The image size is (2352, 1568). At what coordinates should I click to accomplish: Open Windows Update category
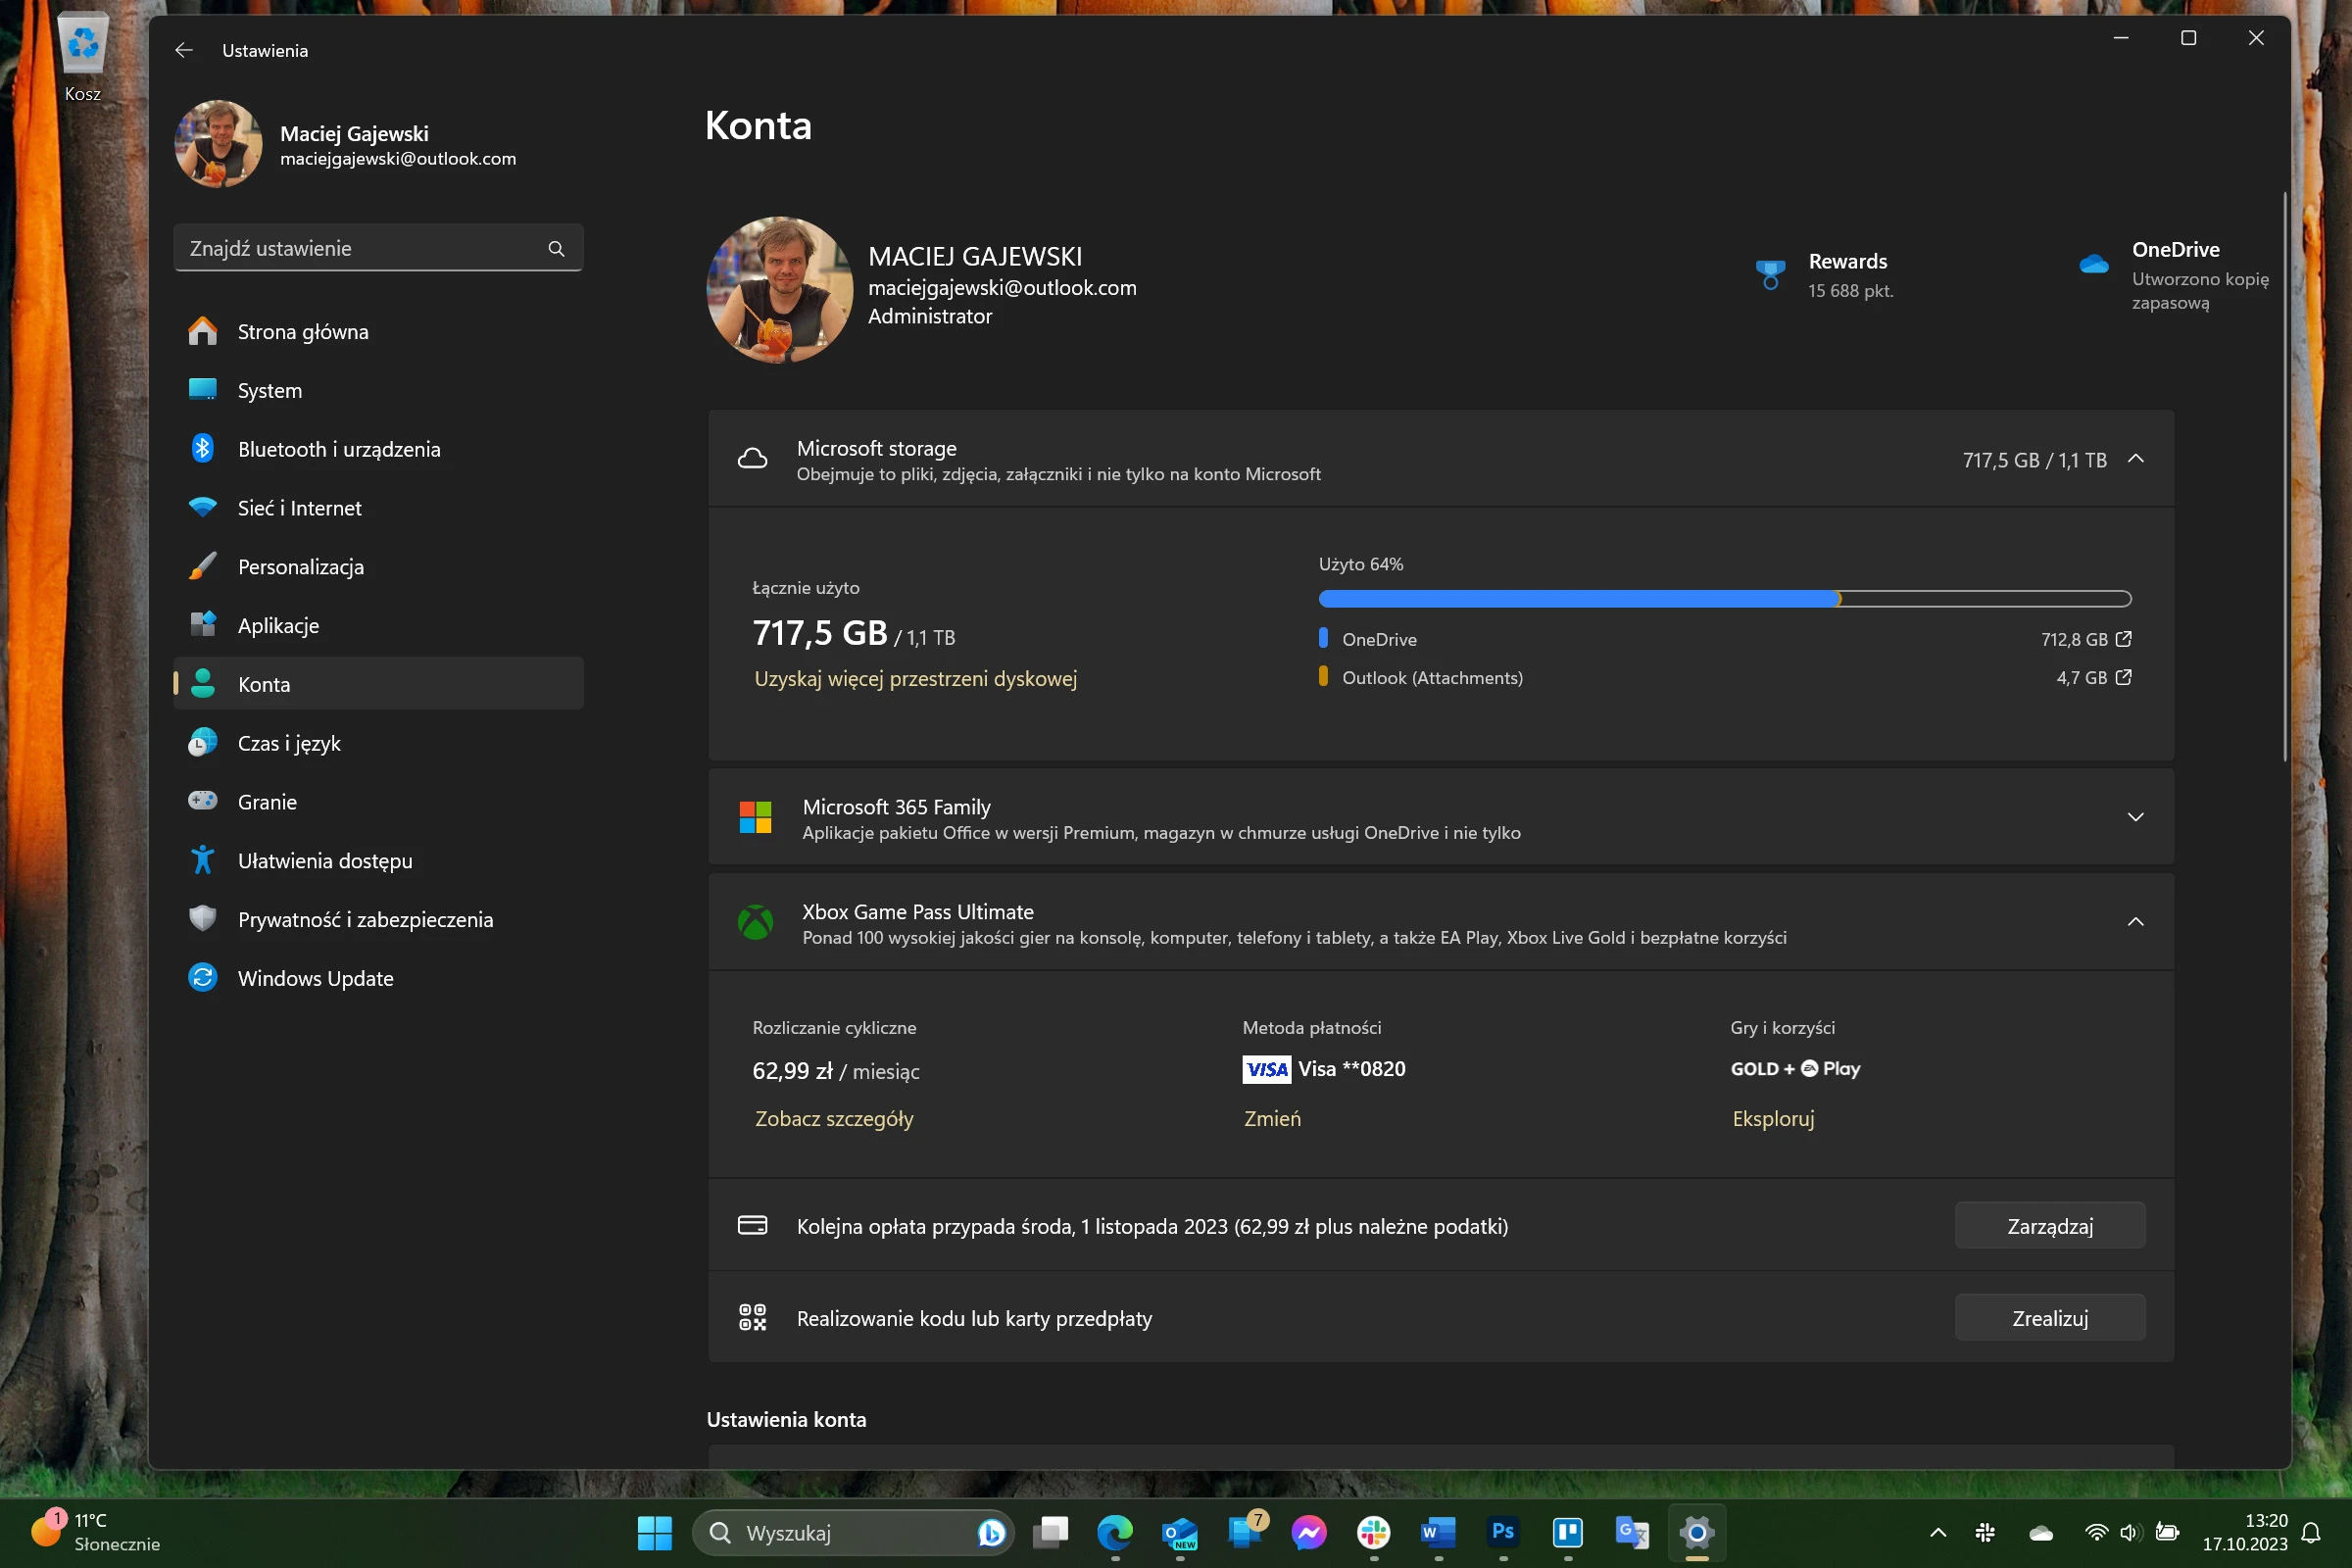[x=378, y=978]
